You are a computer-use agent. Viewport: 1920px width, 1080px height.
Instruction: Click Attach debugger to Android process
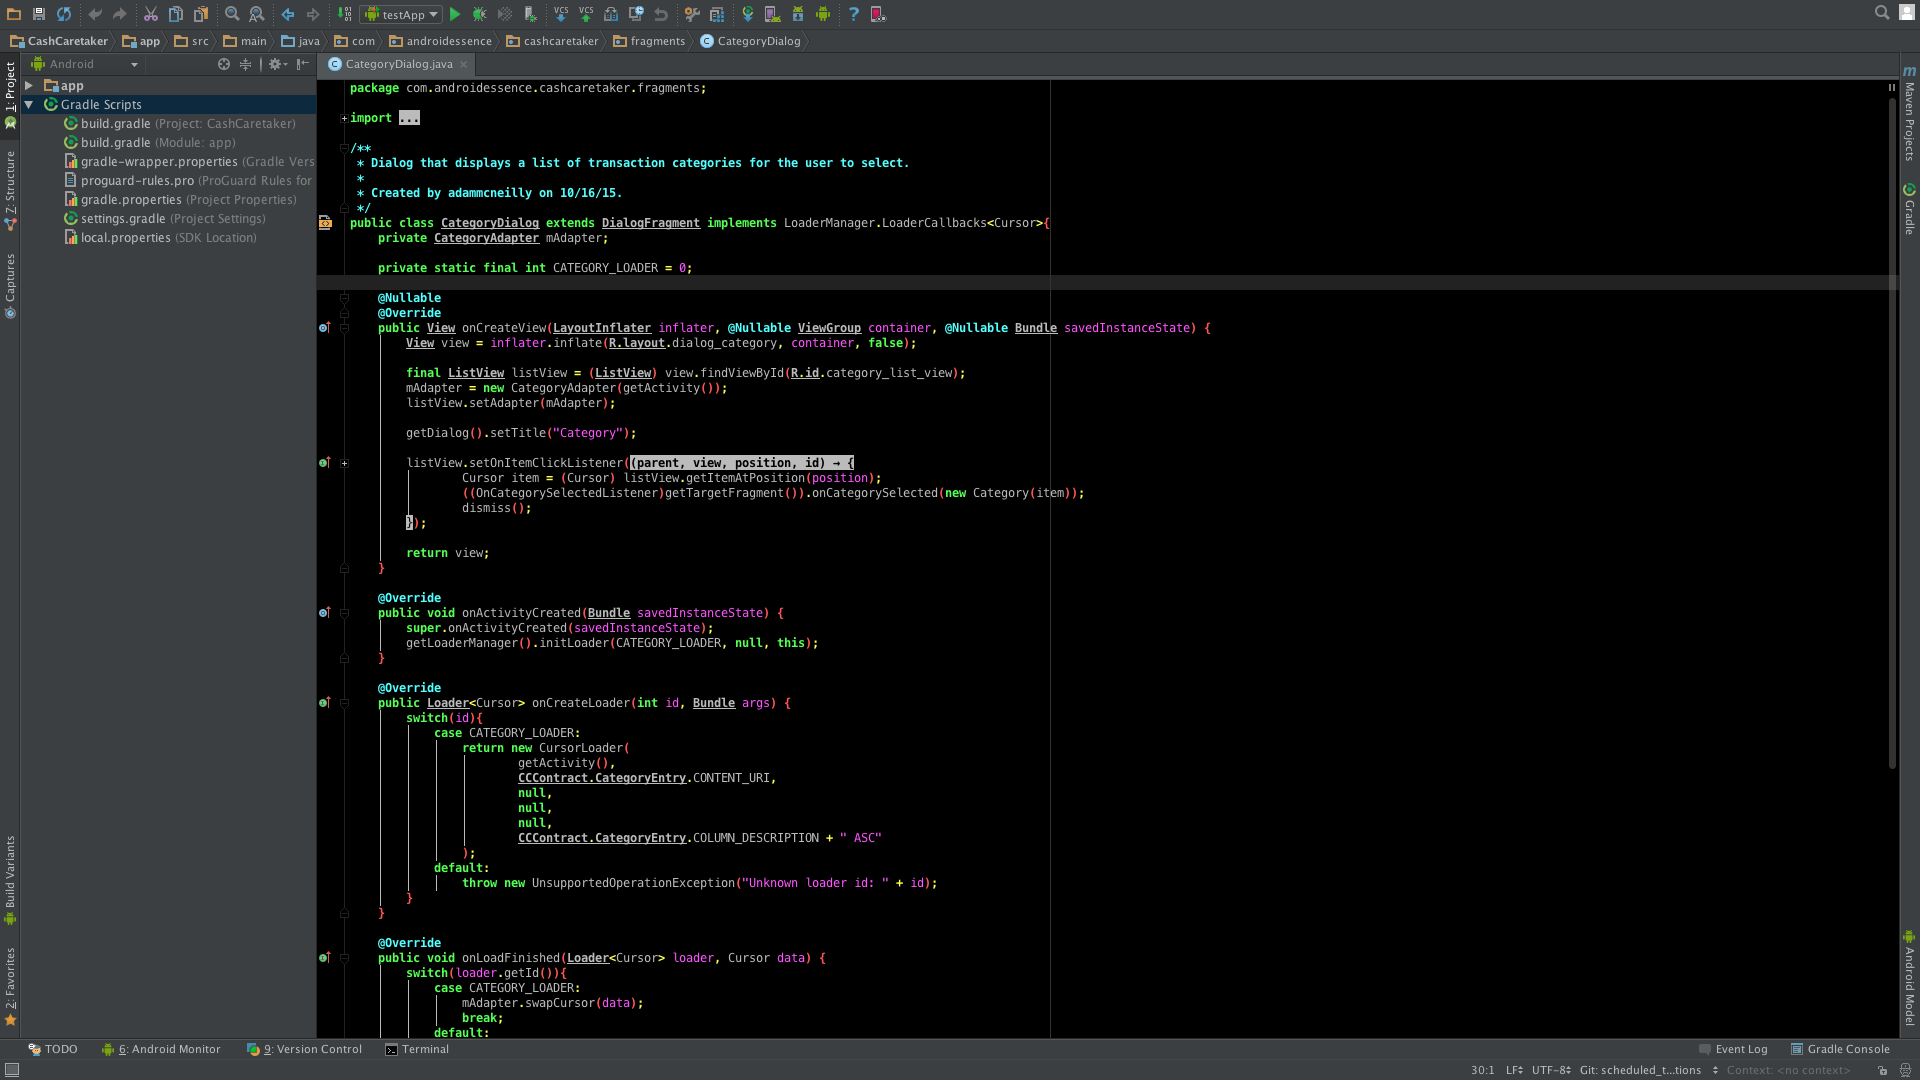pos(531,14)
